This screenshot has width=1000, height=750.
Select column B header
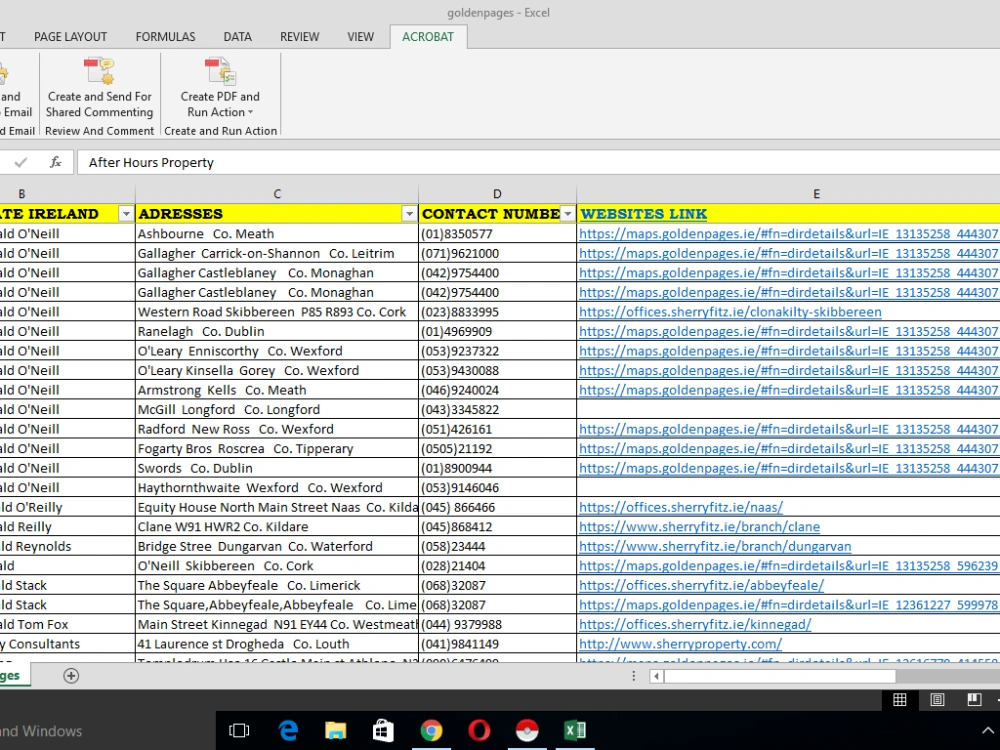[x=67, y=194]
